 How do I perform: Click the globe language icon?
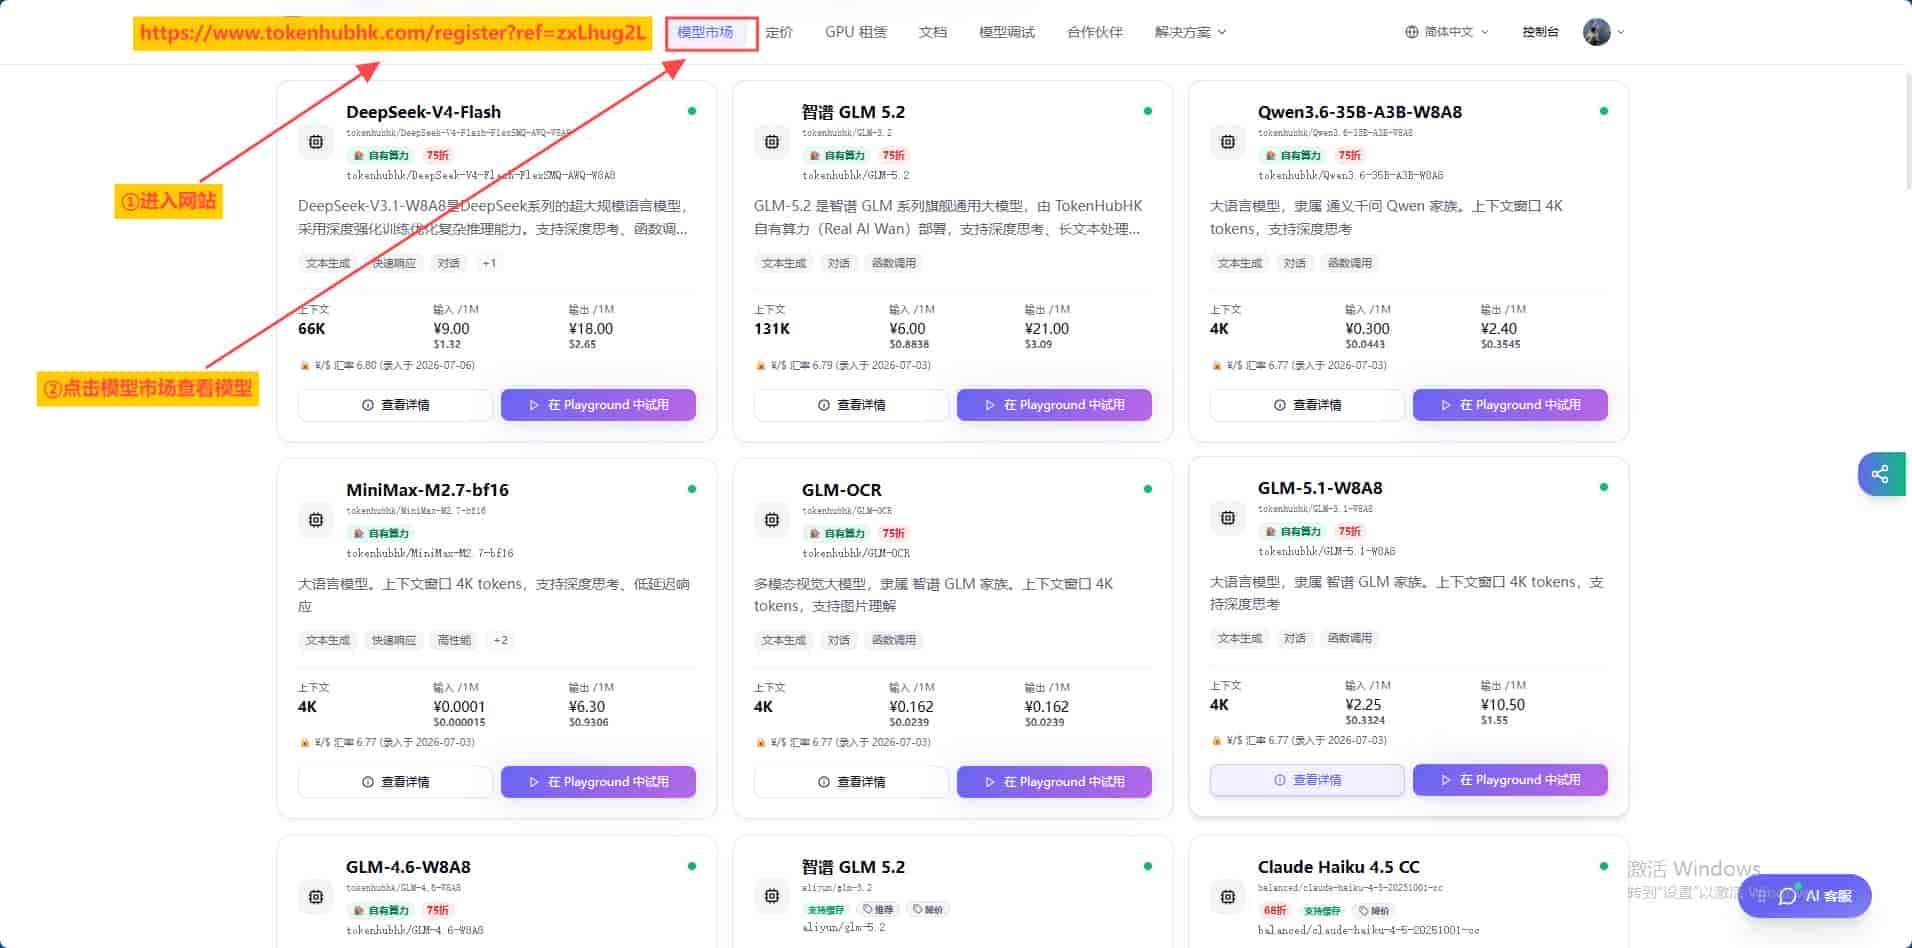(1412, 32)
